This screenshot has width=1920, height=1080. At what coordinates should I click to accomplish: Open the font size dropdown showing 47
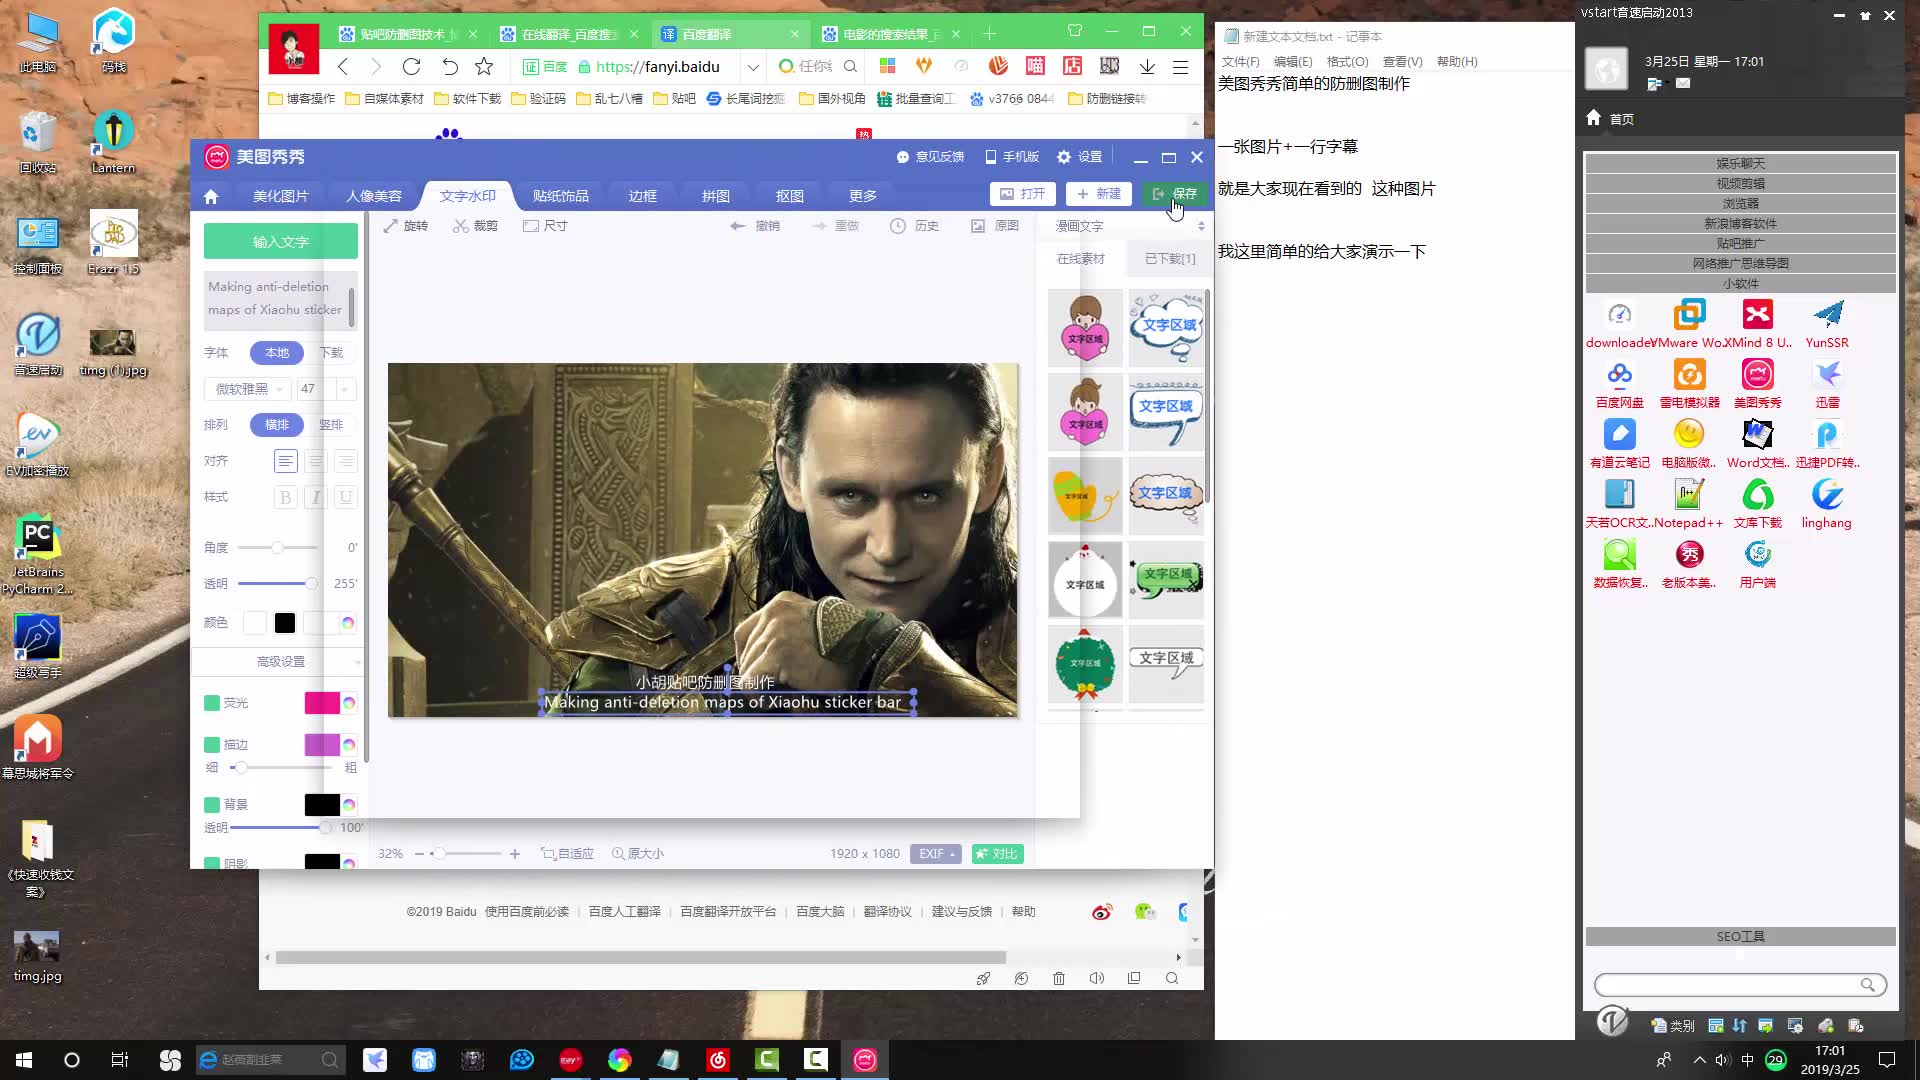[x=326, y=389]
